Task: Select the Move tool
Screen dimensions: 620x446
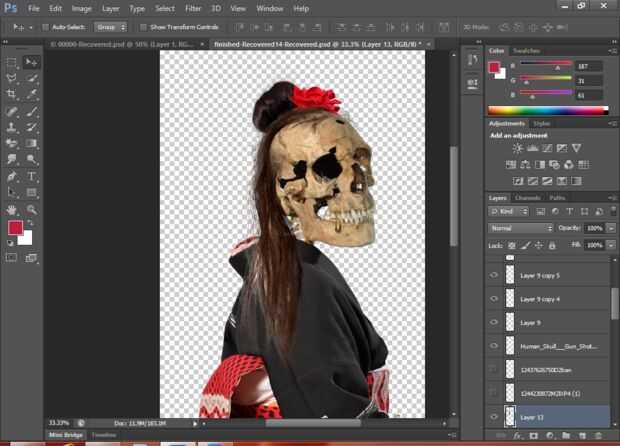Action: point(32,62)
